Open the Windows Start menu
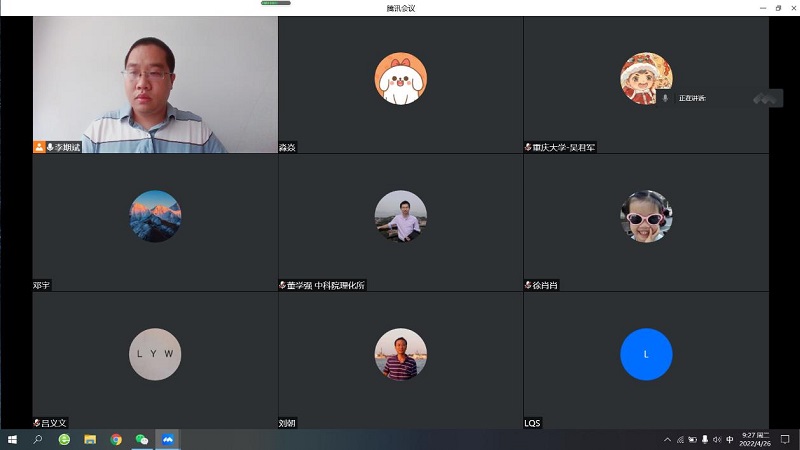800x450 pixels. (12, 439)
